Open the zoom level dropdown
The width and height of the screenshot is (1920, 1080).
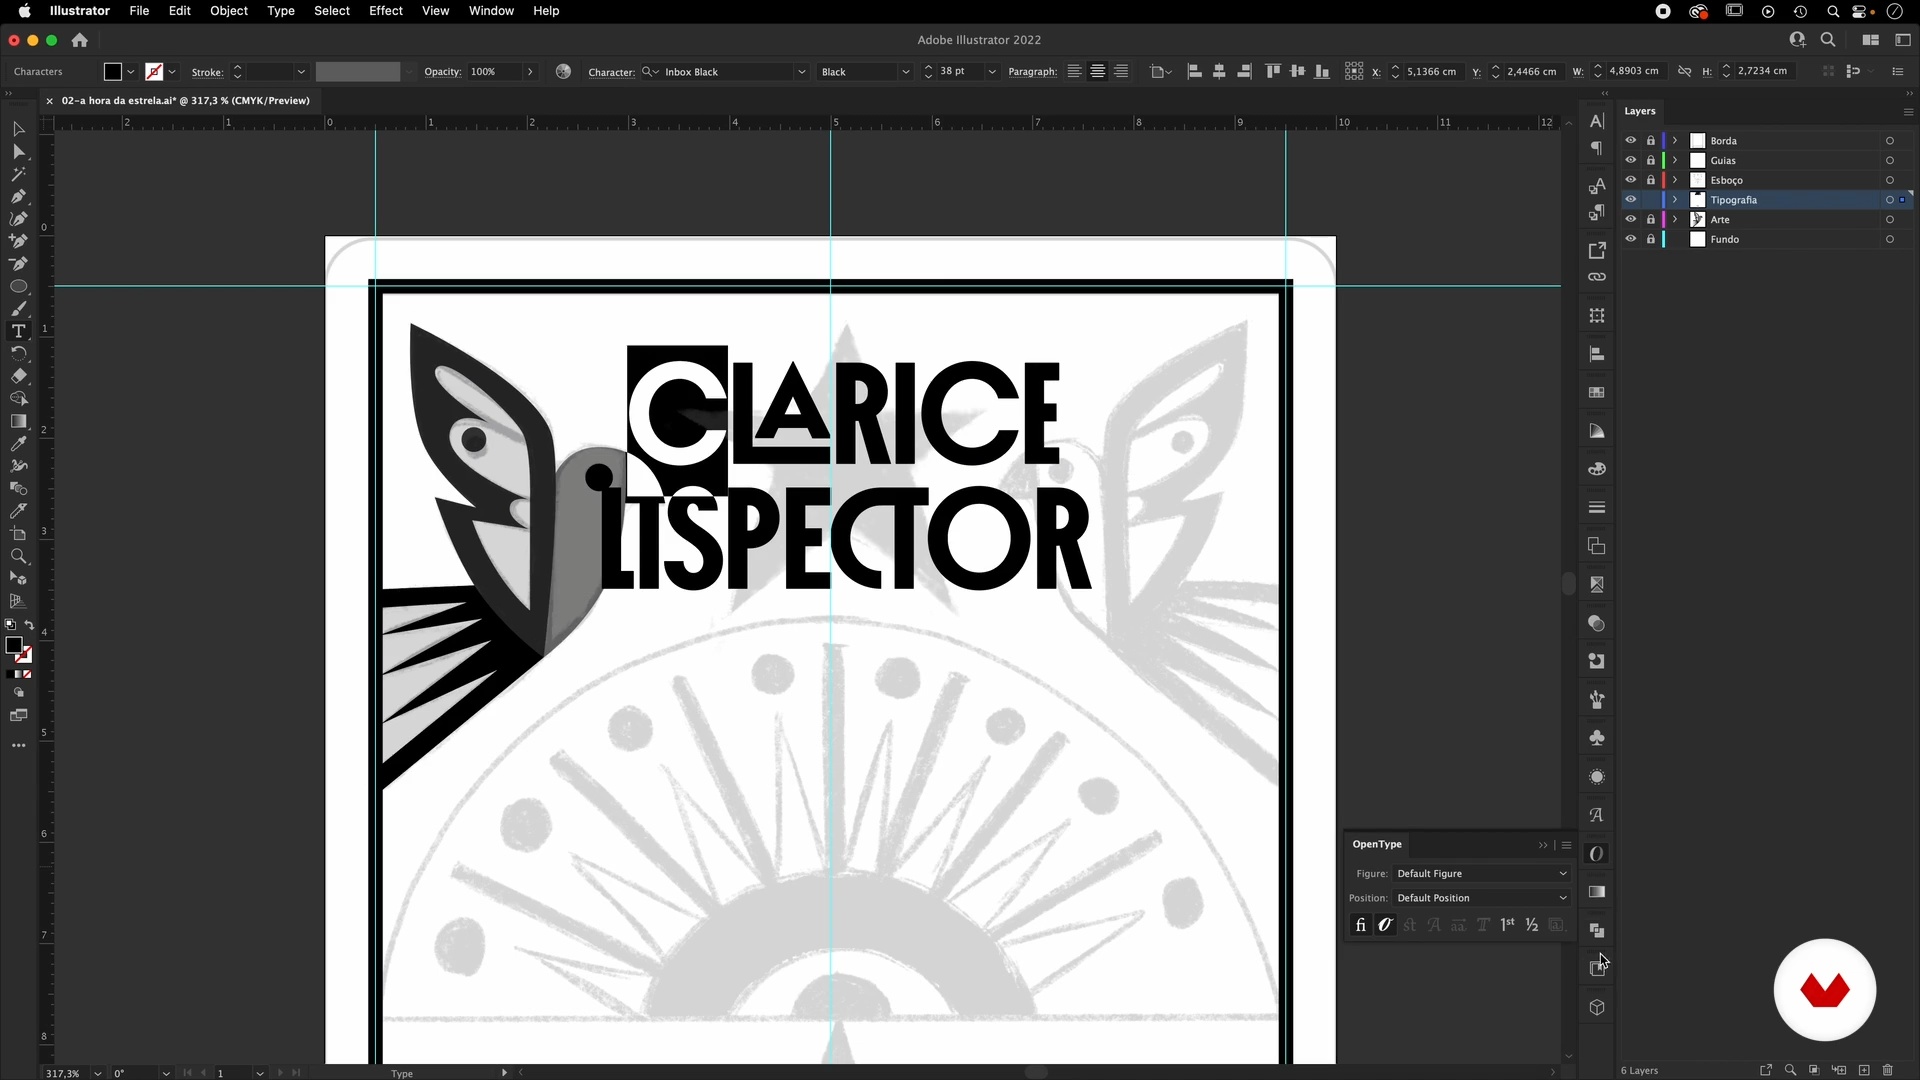click(x=98, y=1073)
